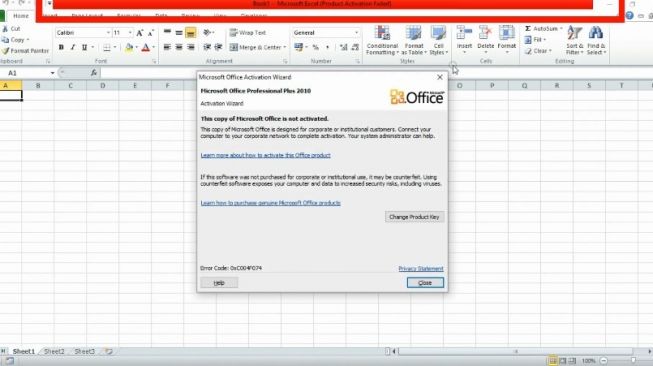
Task: Apply the fill color bucket
Action: 129,47
